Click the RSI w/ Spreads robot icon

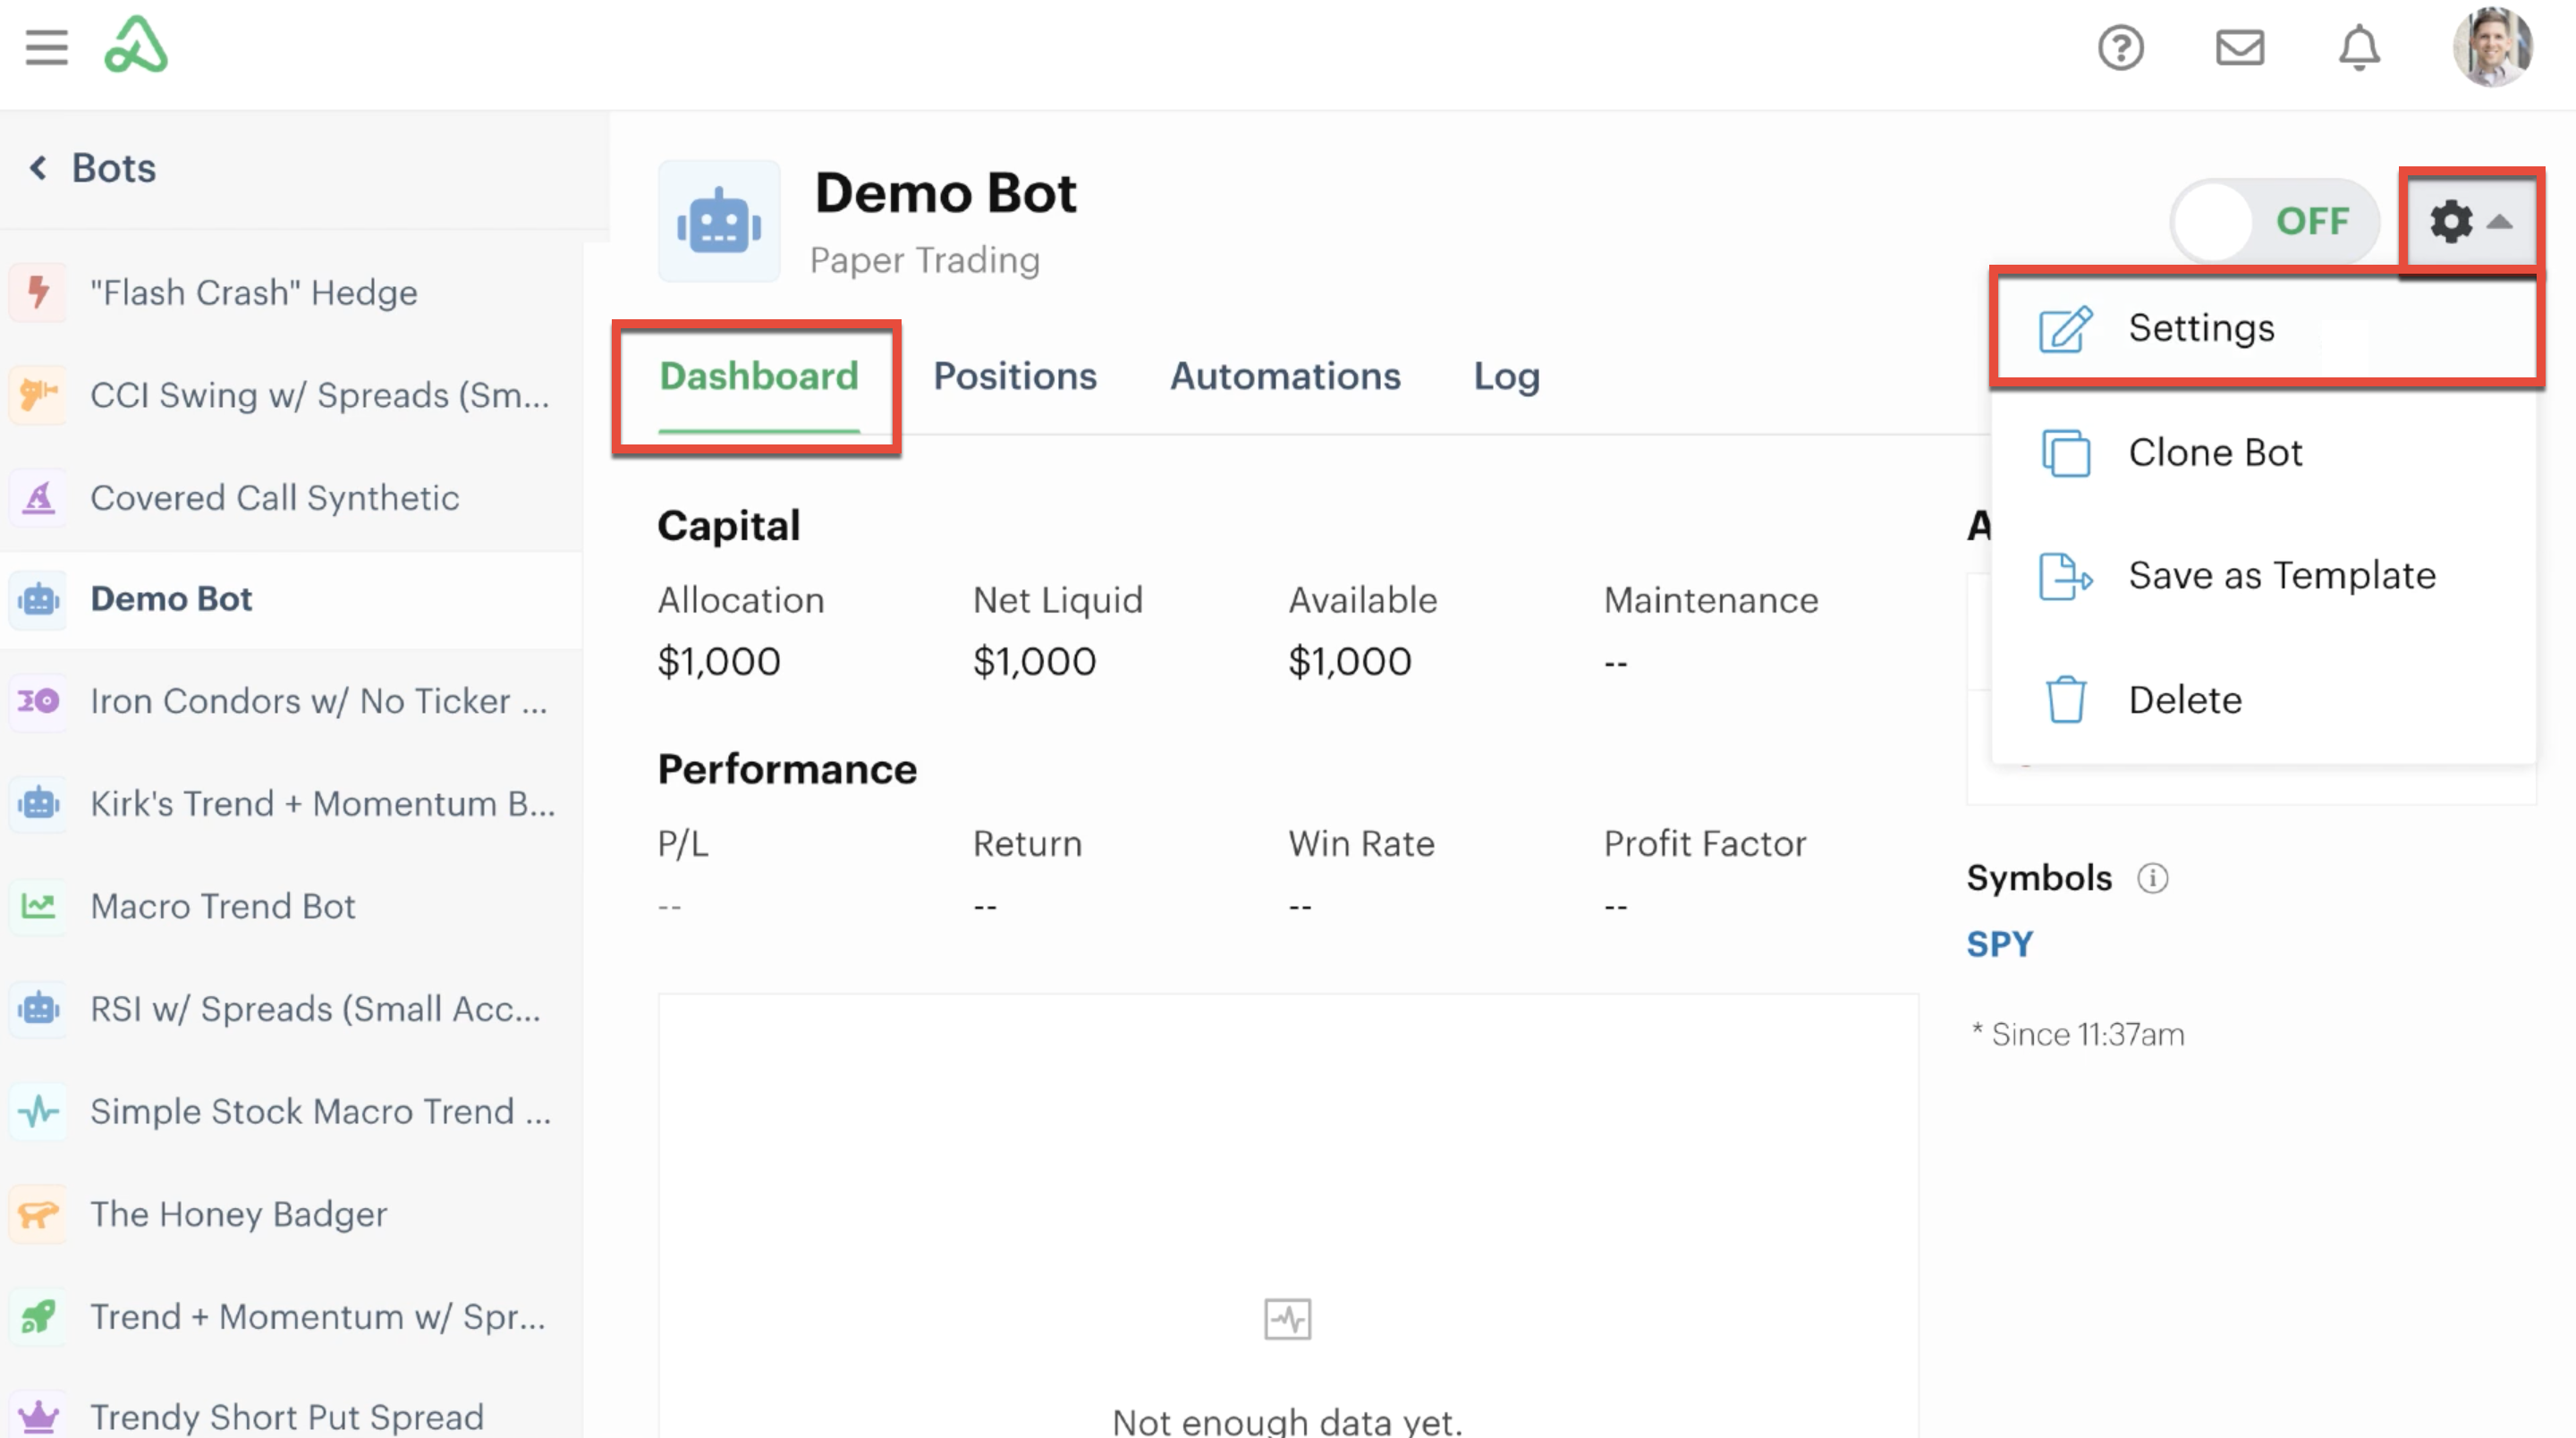pos(38,1008)
